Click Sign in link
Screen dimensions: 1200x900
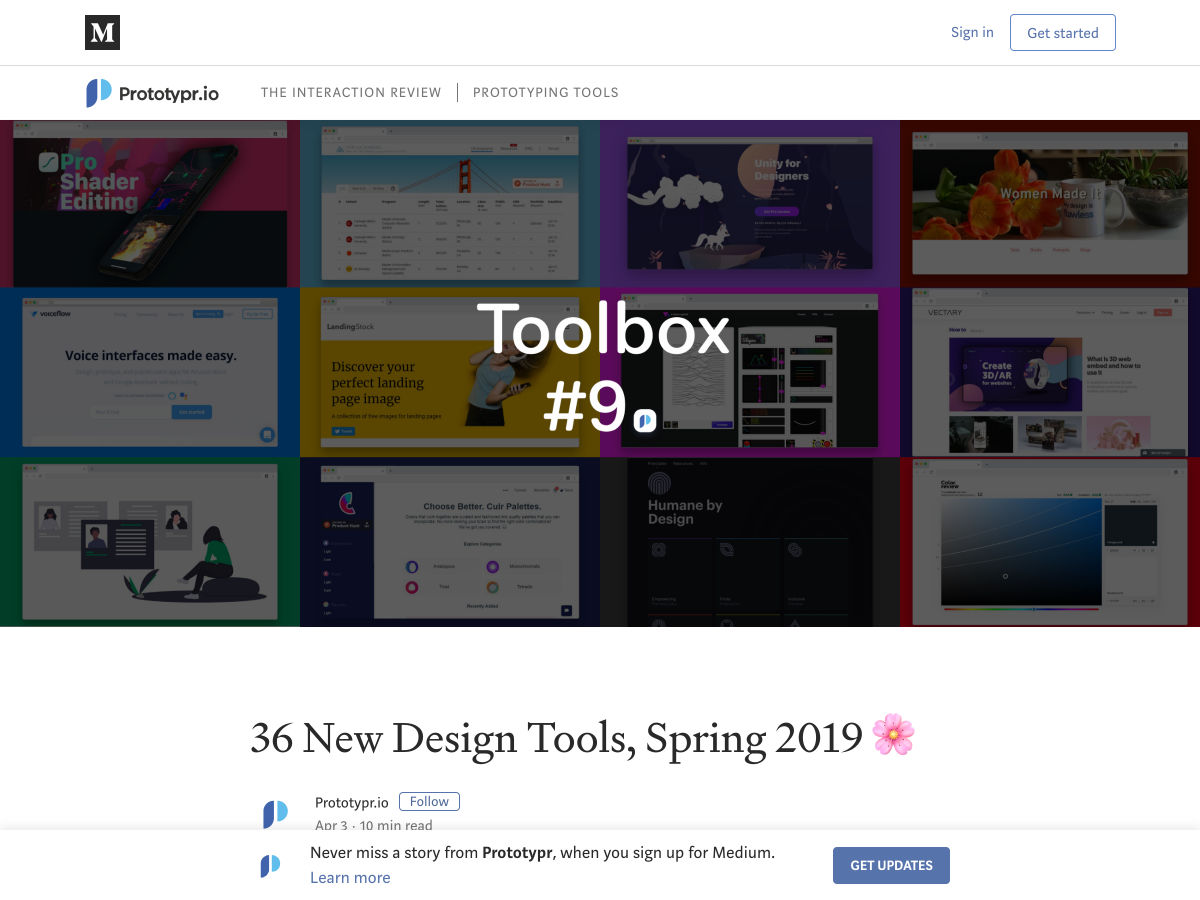click(x=972, y=32)
